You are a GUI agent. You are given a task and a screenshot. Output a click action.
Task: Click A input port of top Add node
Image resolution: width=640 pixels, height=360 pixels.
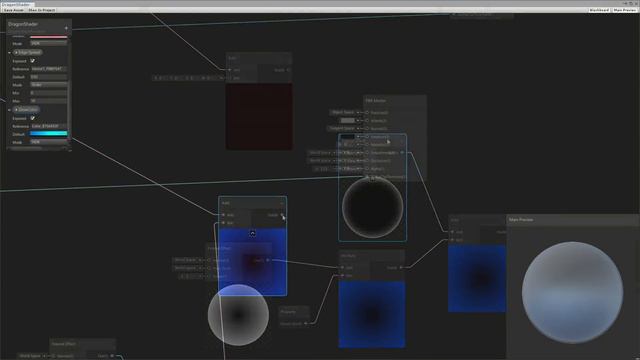(x=229, y=70)
